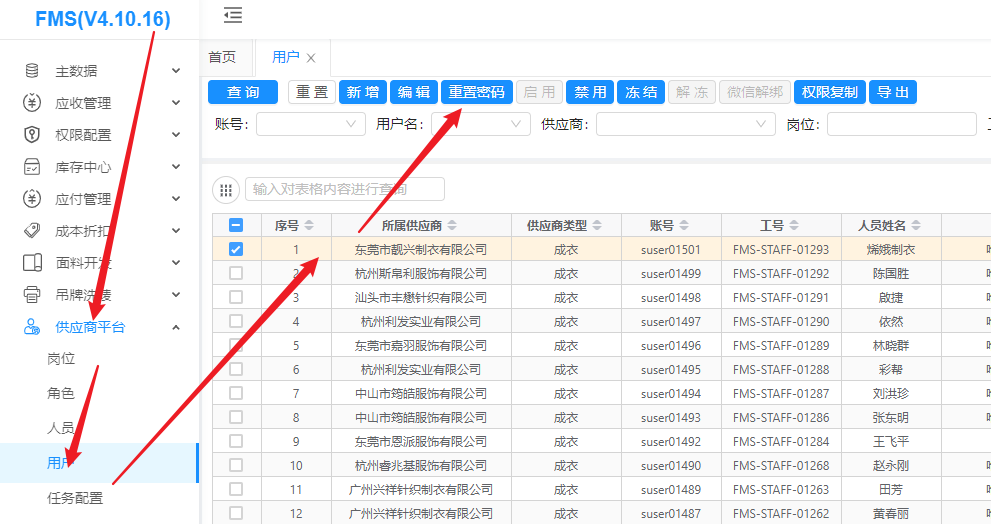Toggle the select-all header checkbox
The width and height of the screenshot is (991, 524).
(x=236, y=225)
